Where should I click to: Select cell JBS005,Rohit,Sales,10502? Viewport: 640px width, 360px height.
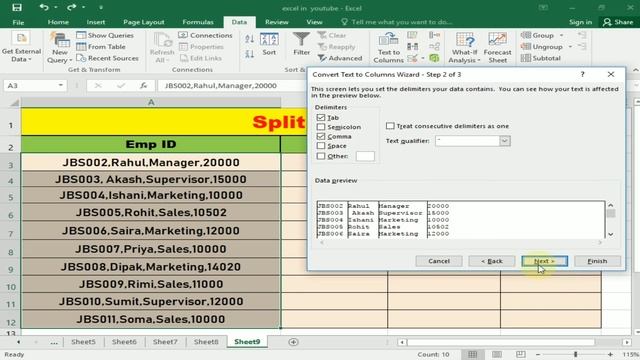click(151, 213)
